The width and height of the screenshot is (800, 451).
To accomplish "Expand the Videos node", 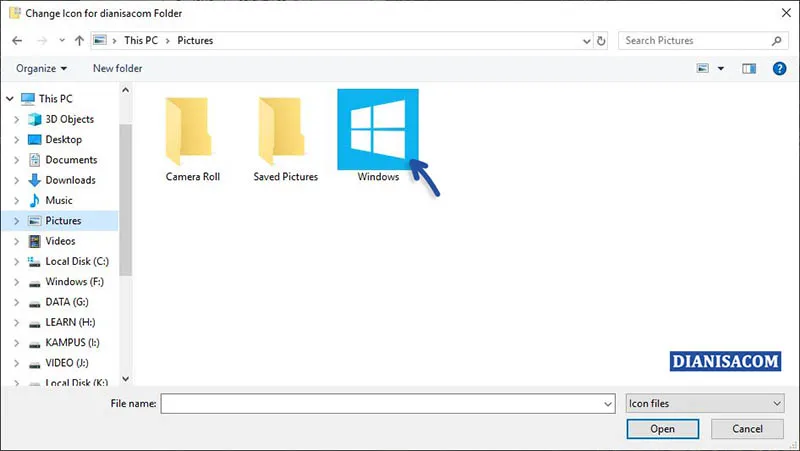I will coord(16,241).
